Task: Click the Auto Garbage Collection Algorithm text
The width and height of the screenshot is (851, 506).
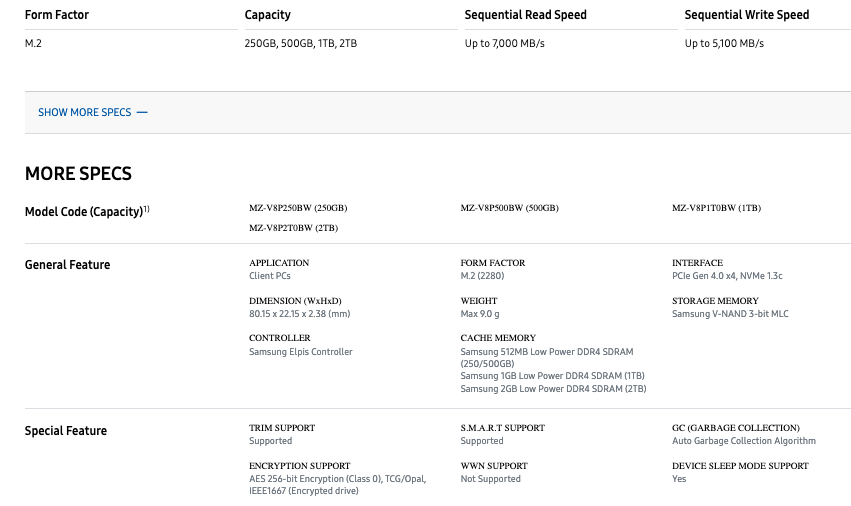Action: coord(744,441)
